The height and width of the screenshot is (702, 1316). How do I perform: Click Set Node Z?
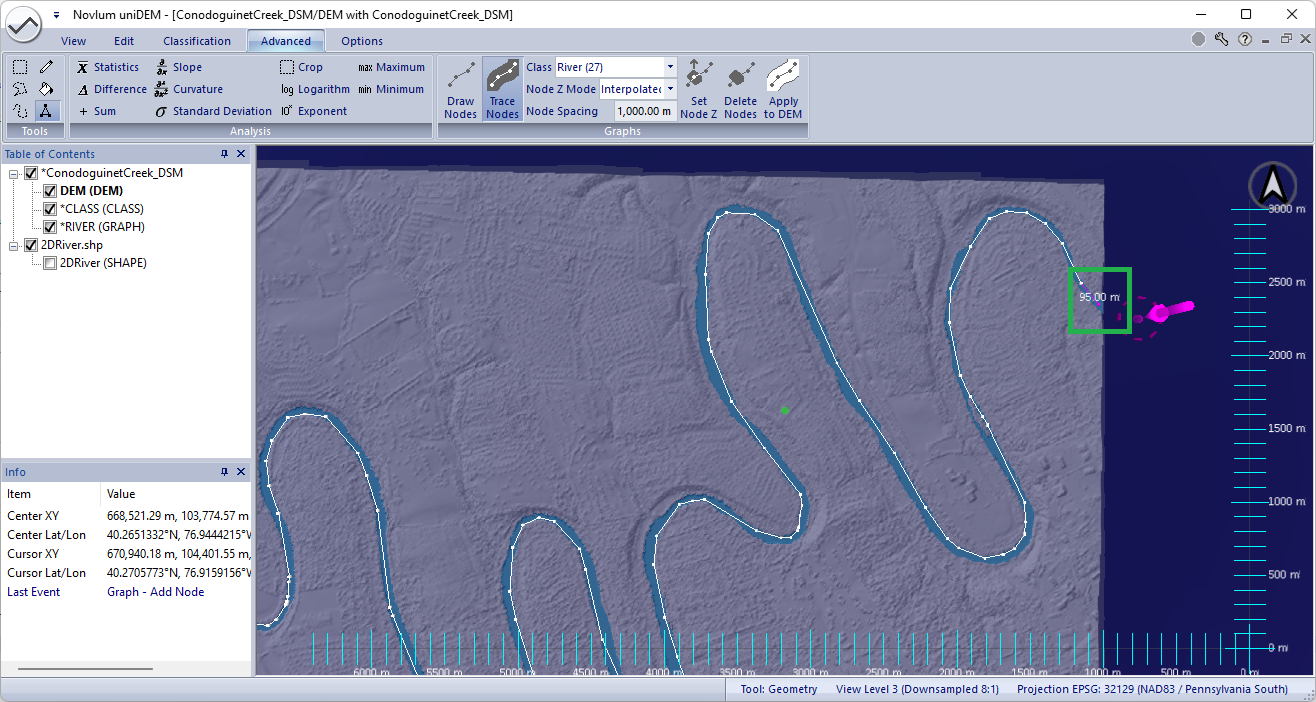click(699, 90)
